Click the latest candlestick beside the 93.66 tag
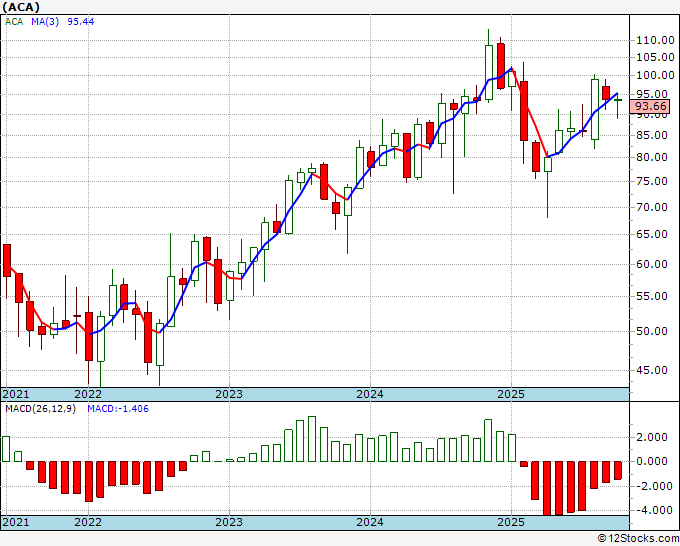680x546 pixels. click(x=618, y=100)
